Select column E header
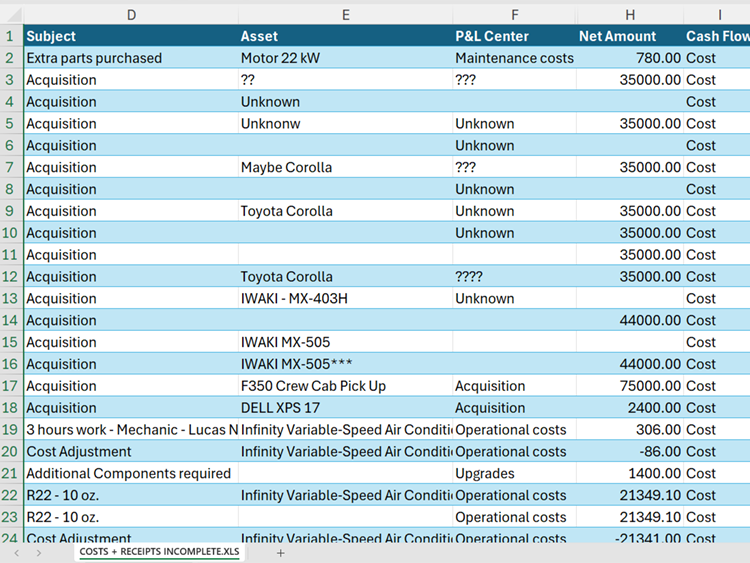750x563 pixels. pyautogui.click(x=345, y=14)
